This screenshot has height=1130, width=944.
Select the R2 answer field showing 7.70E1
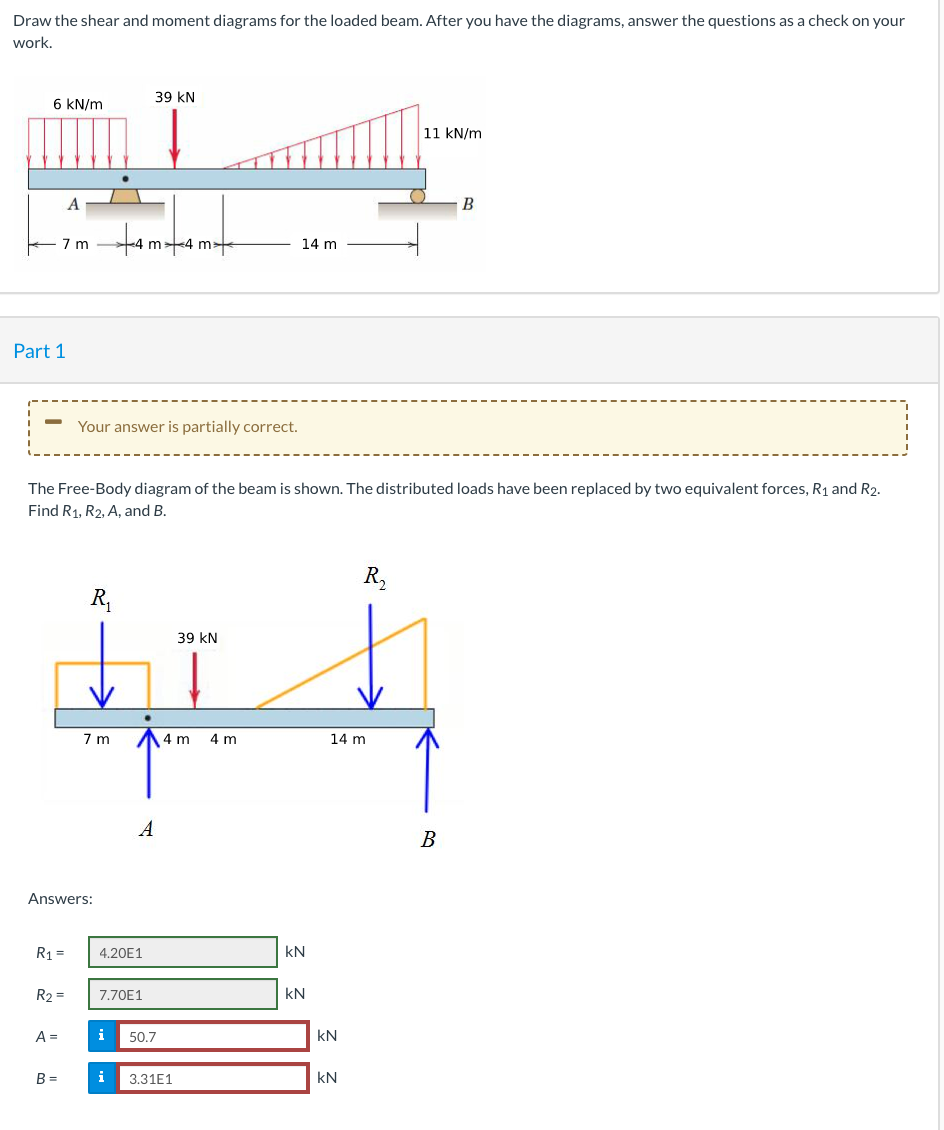click(182, 994)
